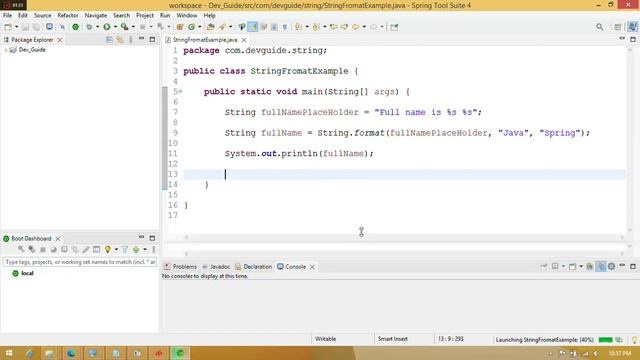Viewport: 640px width, 360px height.
Task: Switch to the Javadoc tab
Action: point(216,267)
